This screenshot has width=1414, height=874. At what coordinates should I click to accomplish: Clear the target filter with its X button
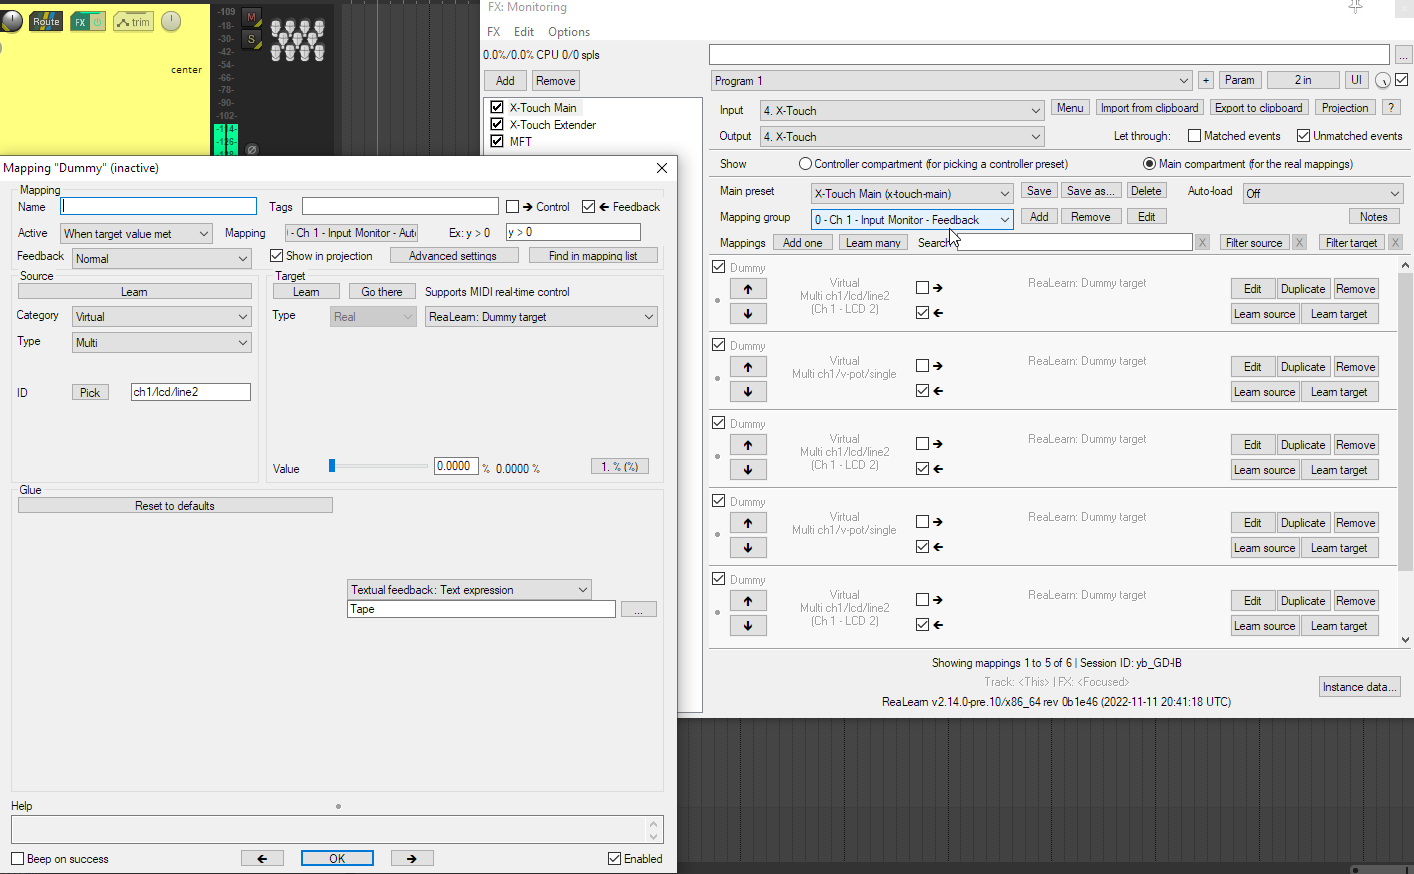click(x=1395, y=242)
